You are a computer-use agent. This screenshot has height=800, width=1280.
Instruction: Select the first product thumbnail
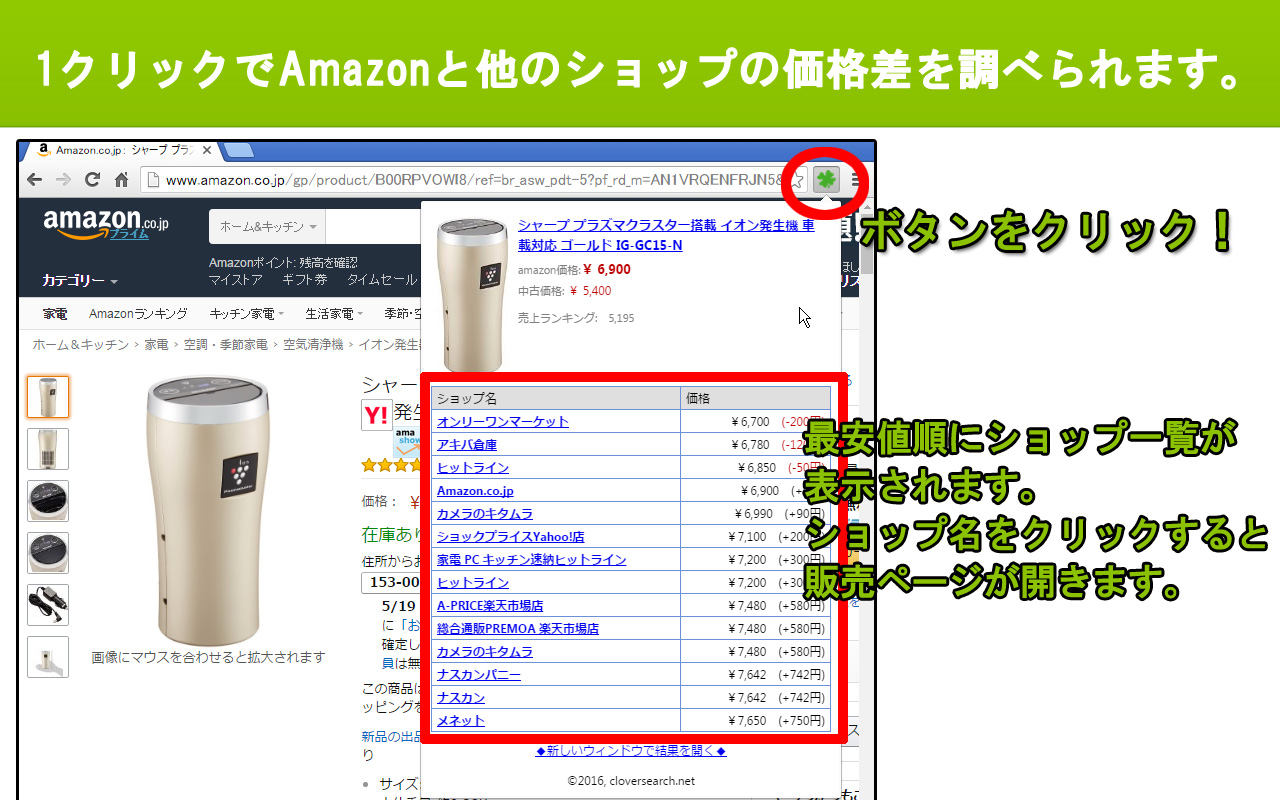pyautogui.click(x=48, y=397)
